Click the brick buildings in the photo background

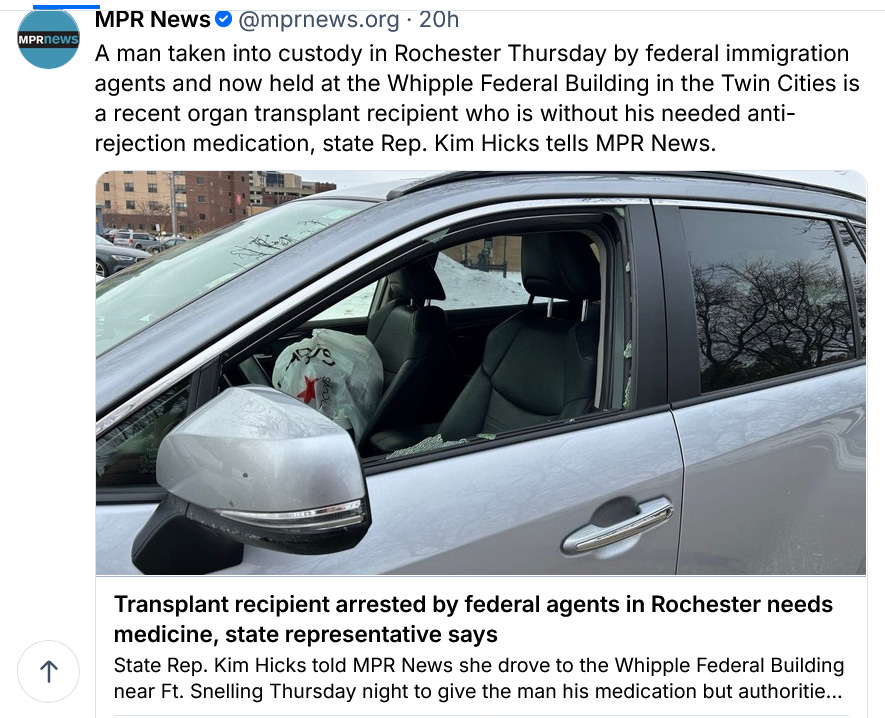coord(203,200)
